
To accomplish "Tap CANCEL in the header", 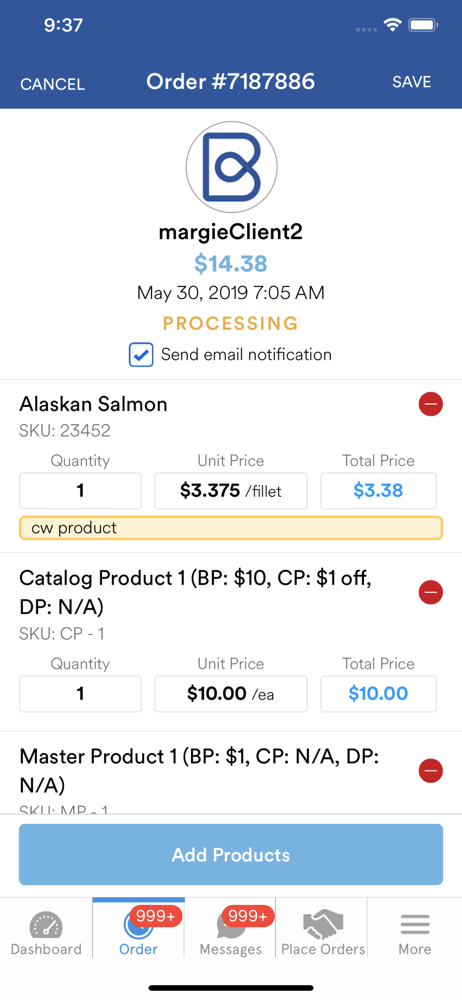I will tap(52, 84).
